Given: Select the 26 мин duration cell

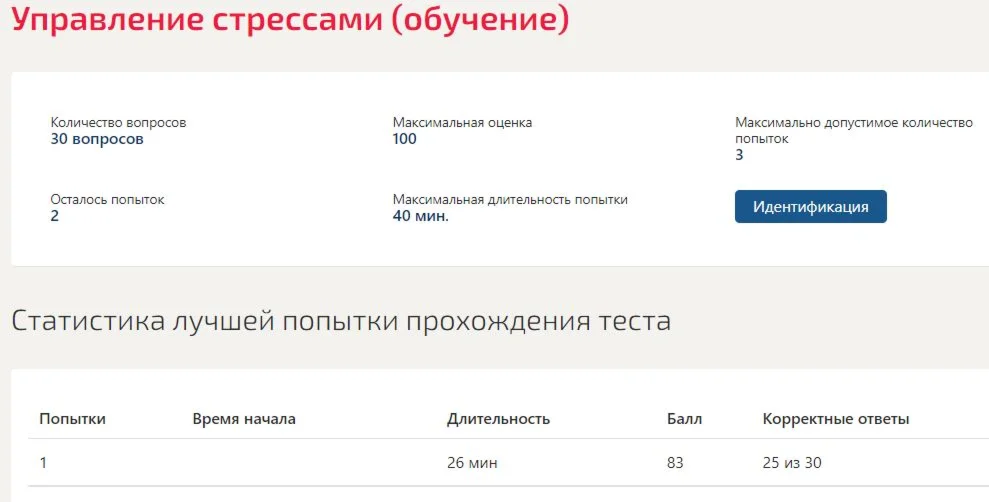Looking at the screenshot, I should pos(472,463).
